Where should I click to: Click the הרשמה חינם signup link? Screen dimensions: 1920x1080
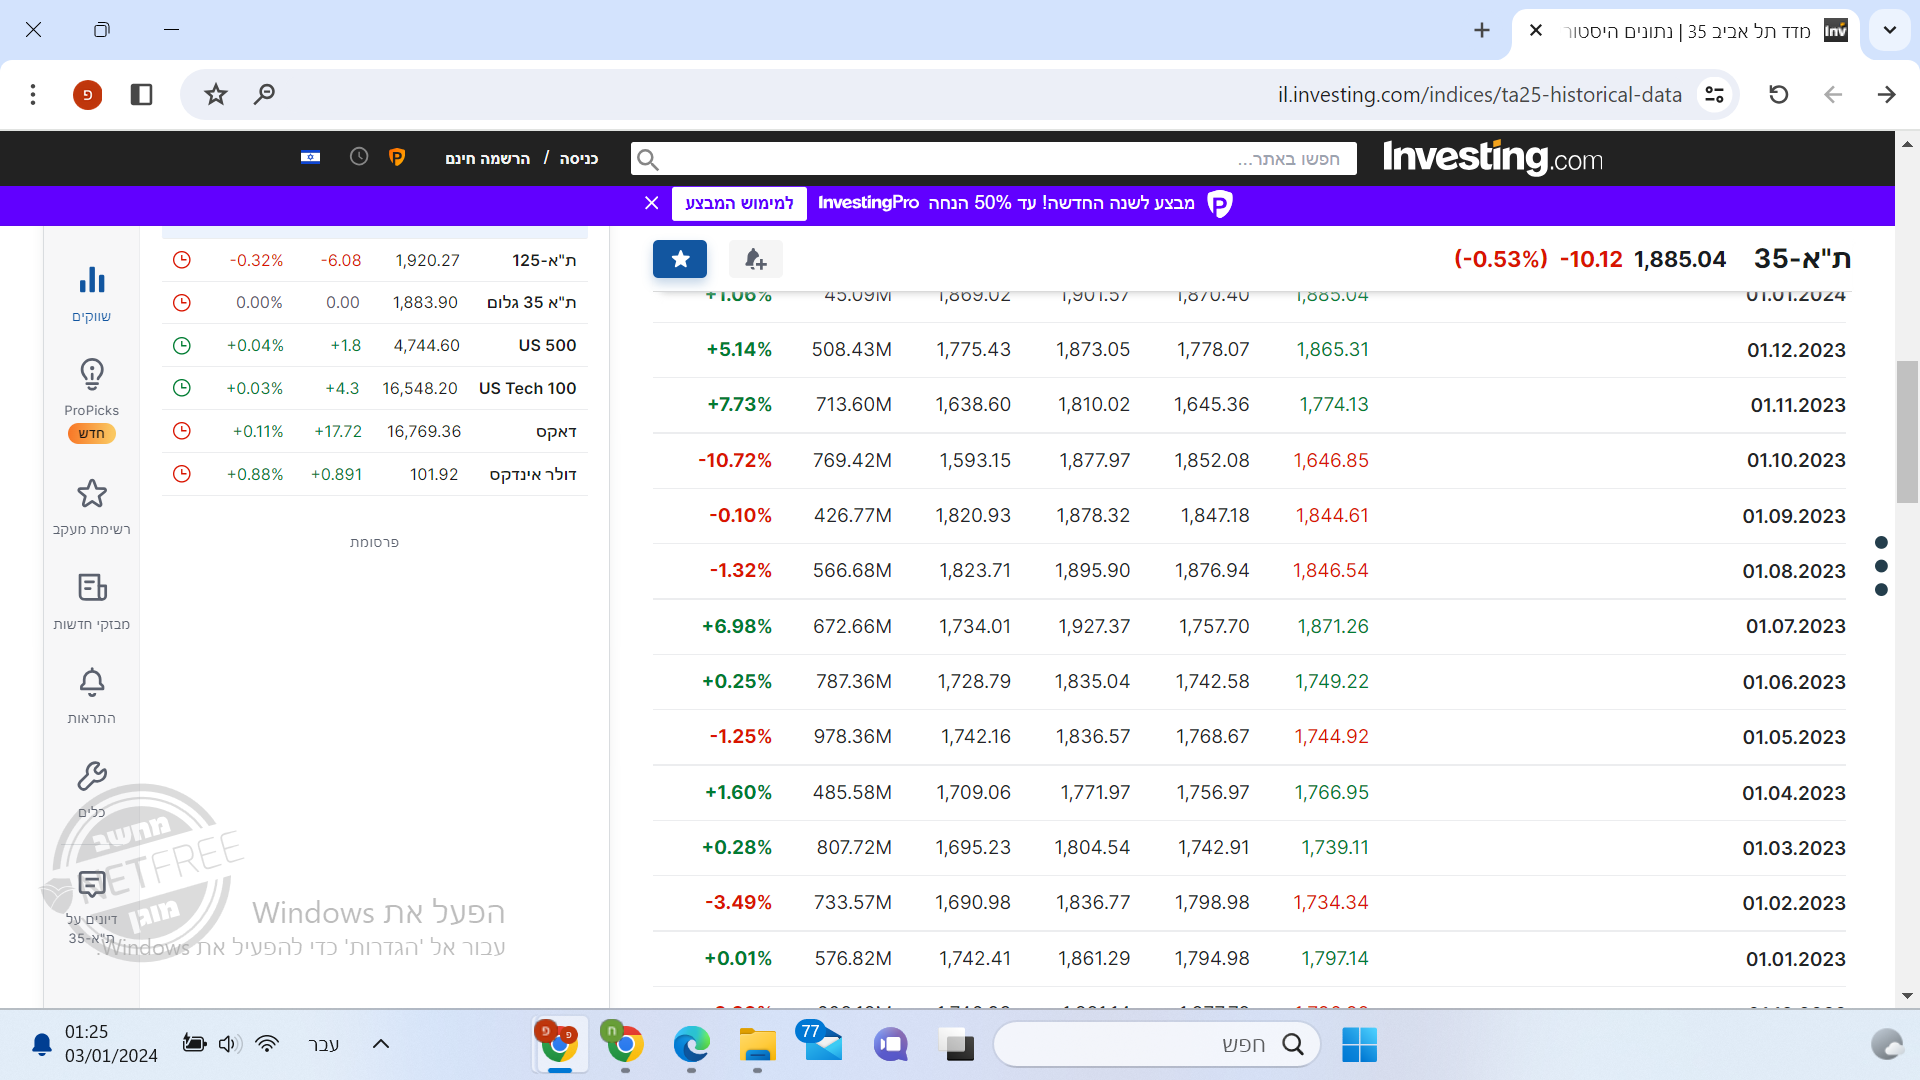pyautogui.click(x=488, y=159)
